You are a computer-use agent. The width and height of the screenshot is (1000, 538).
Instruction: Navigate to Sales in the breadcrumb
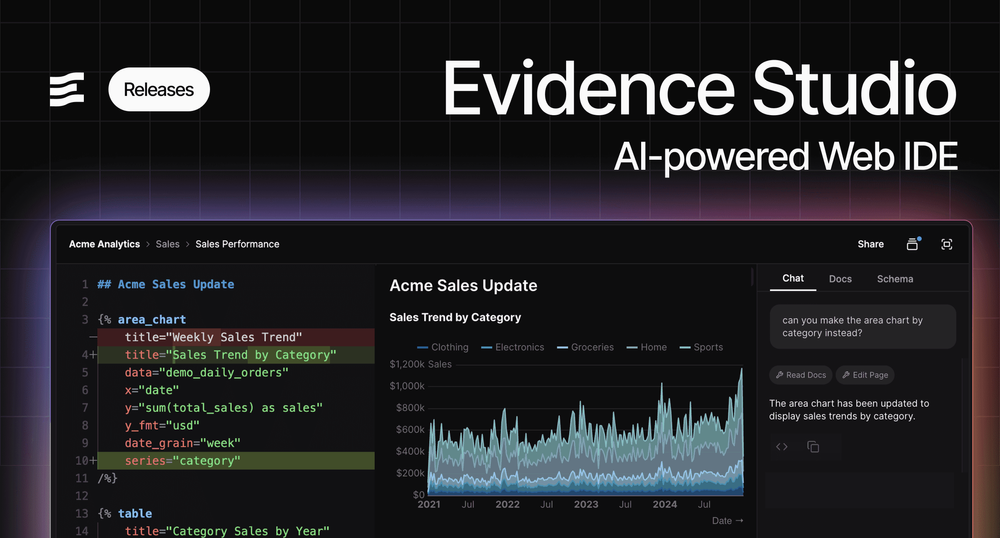click(167, 244)
